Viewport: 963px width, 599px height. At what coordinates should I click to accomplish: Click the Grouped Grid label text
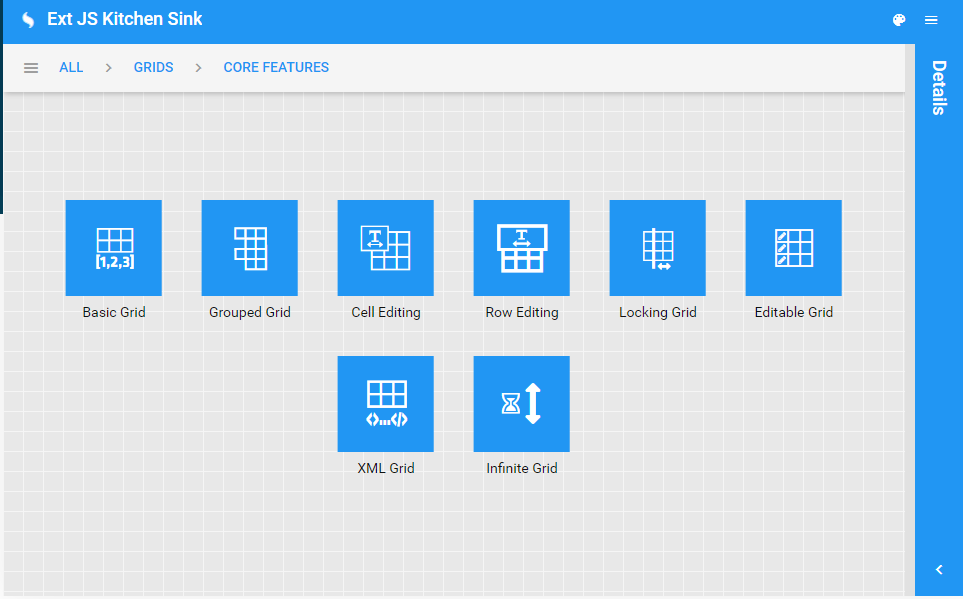[250, 312]
